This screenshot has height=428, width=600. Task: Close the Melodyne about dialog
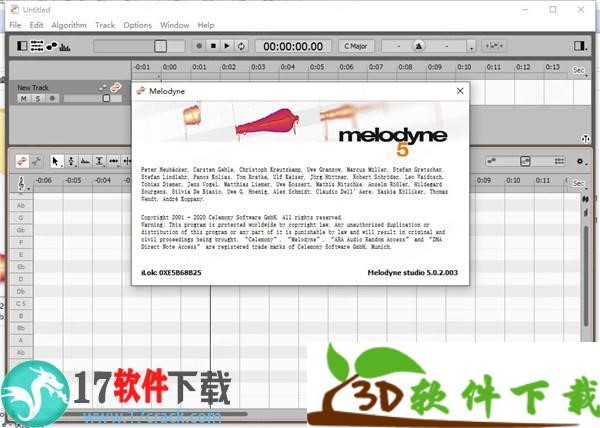coord(460,91)
